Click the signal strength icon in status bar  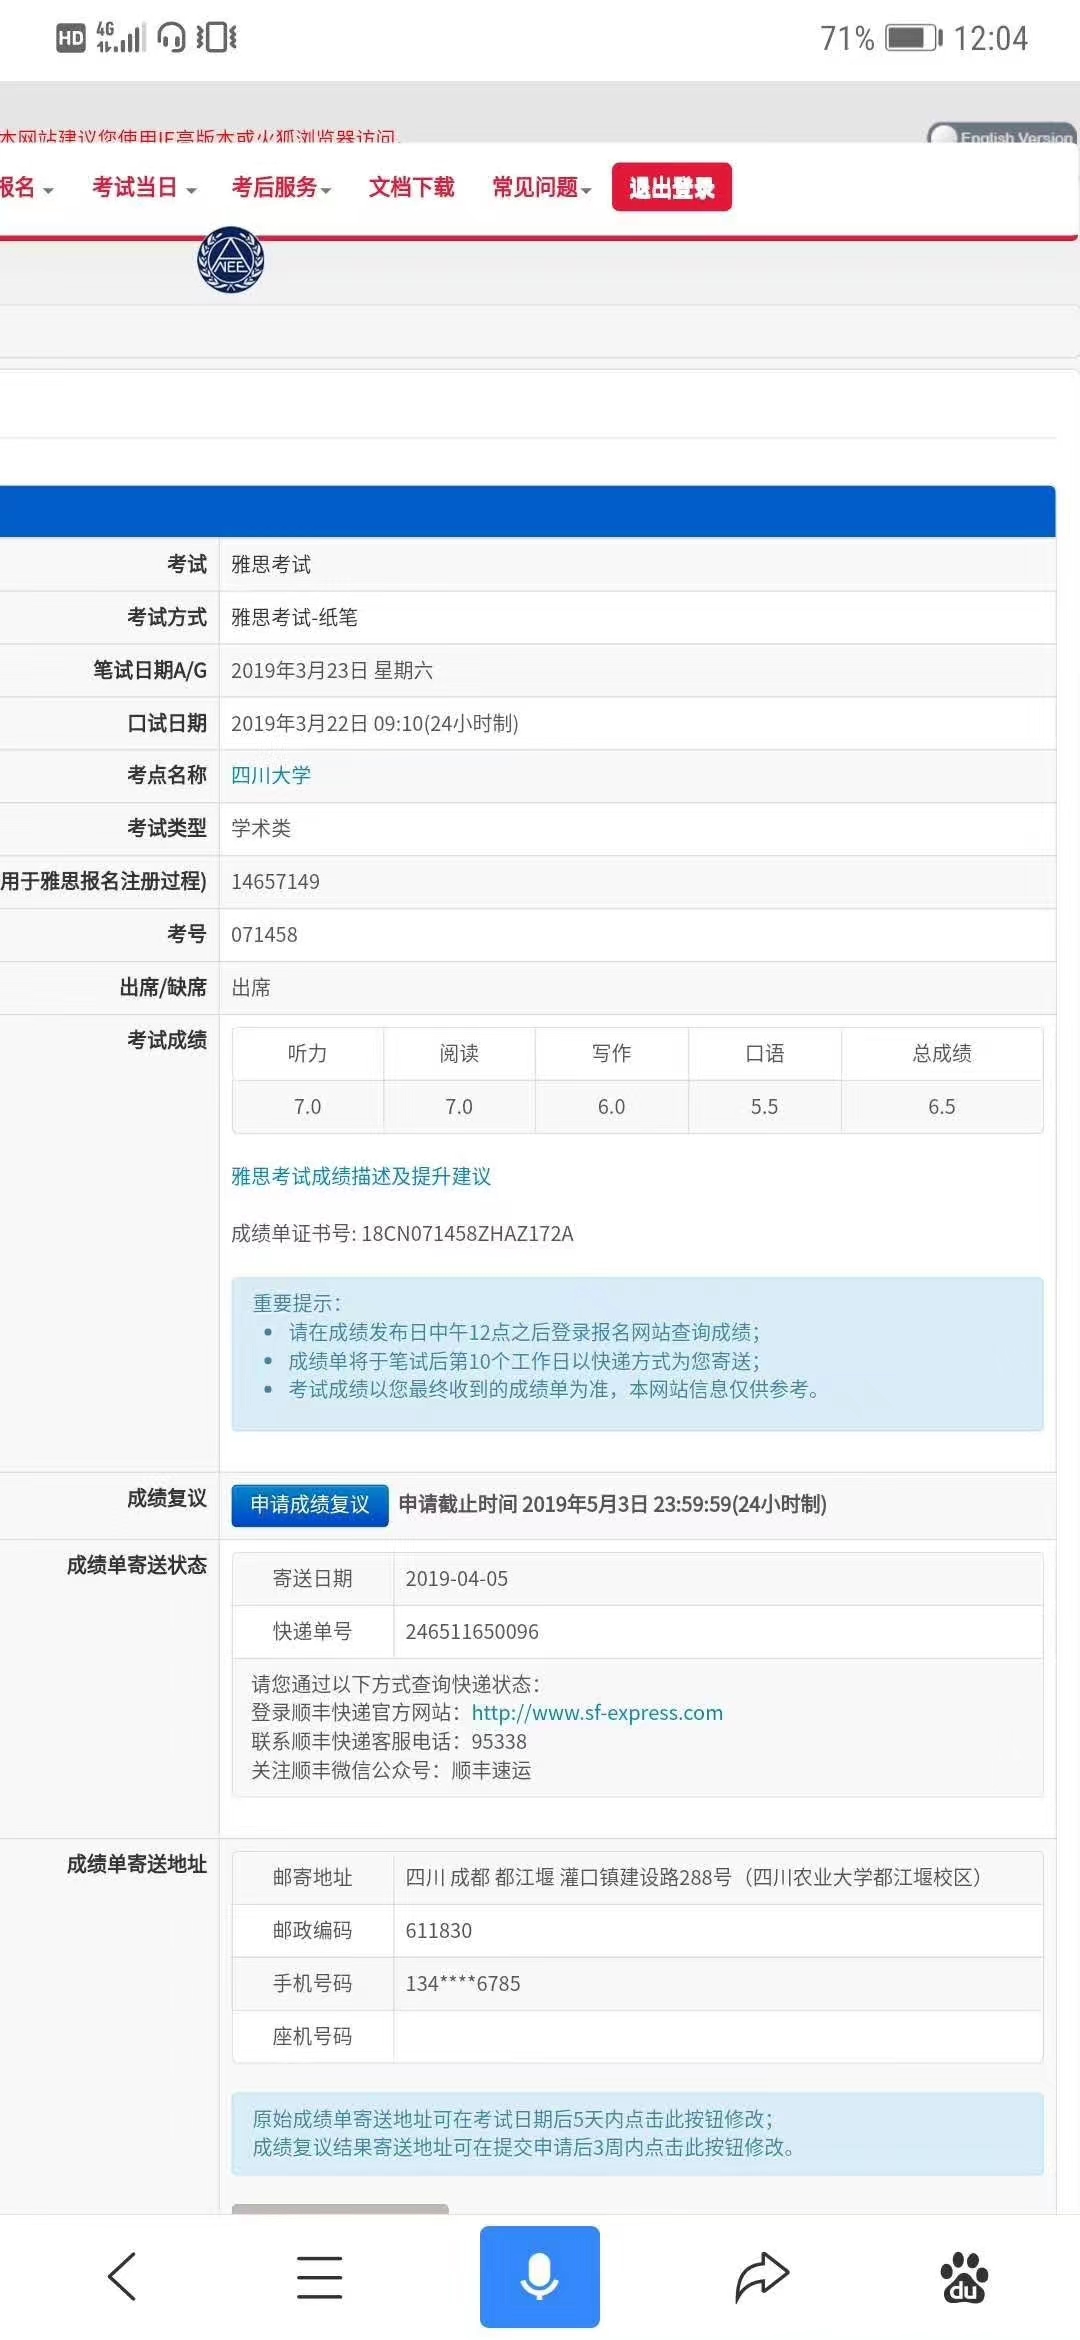[120, 37]
